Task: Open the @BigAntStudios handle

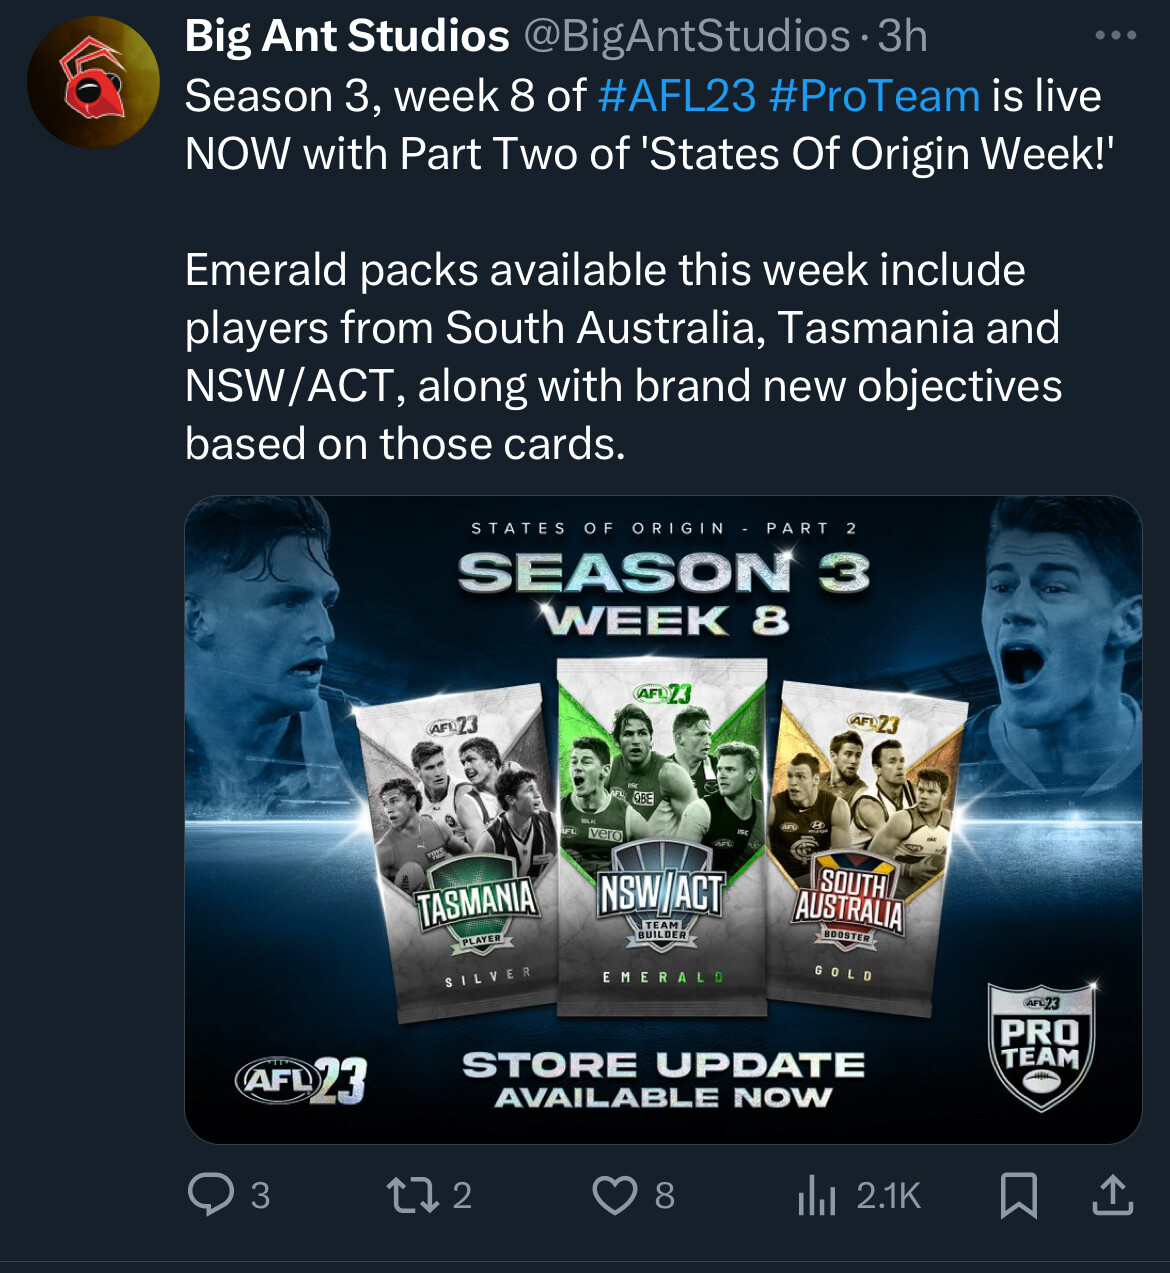Action: pyautogui.click(x=687, y=37)
